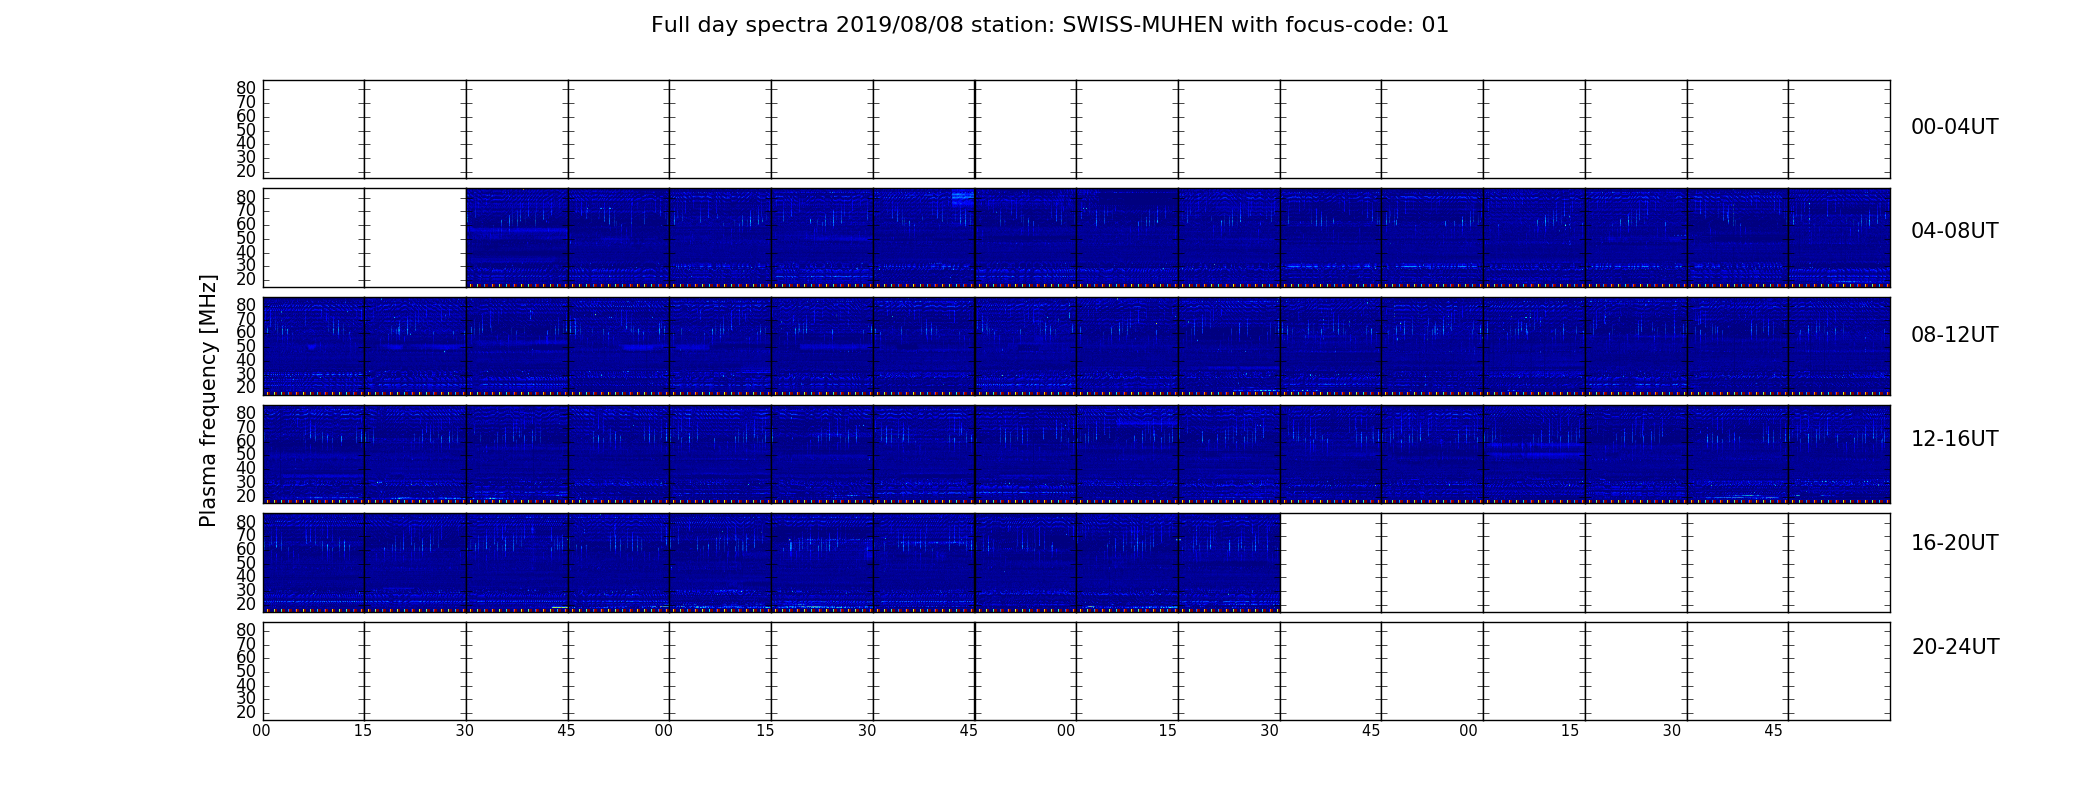This screenshot has height=800, width=2100.
Task: Click the 12-16UT spectrogram data
Action: pos(1076,454)
